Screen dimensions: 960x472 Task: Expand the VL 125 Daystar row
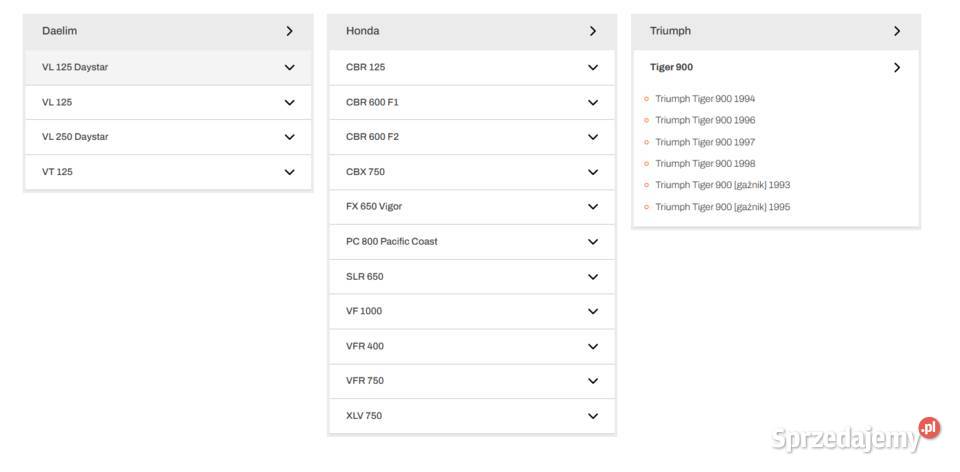pyautogui.click(x=168, y=67)
